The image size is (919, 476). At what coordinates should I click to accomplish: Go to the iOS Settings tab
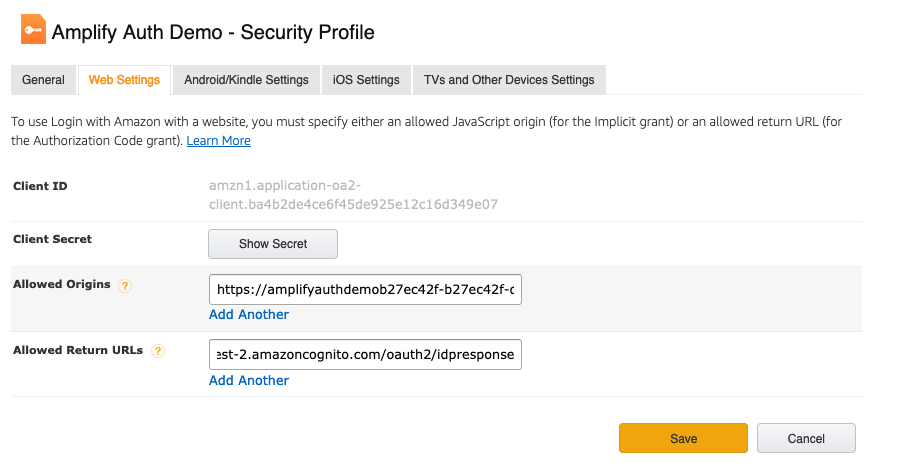(366, 80)
